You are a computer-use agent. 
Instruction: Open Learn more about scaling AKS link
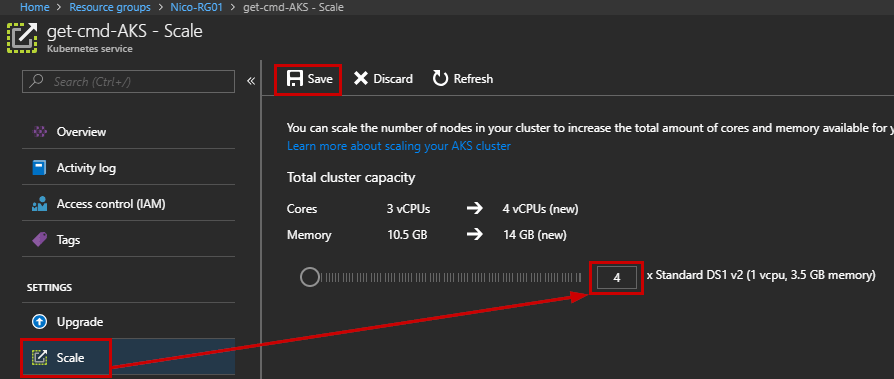click(399, 146)
